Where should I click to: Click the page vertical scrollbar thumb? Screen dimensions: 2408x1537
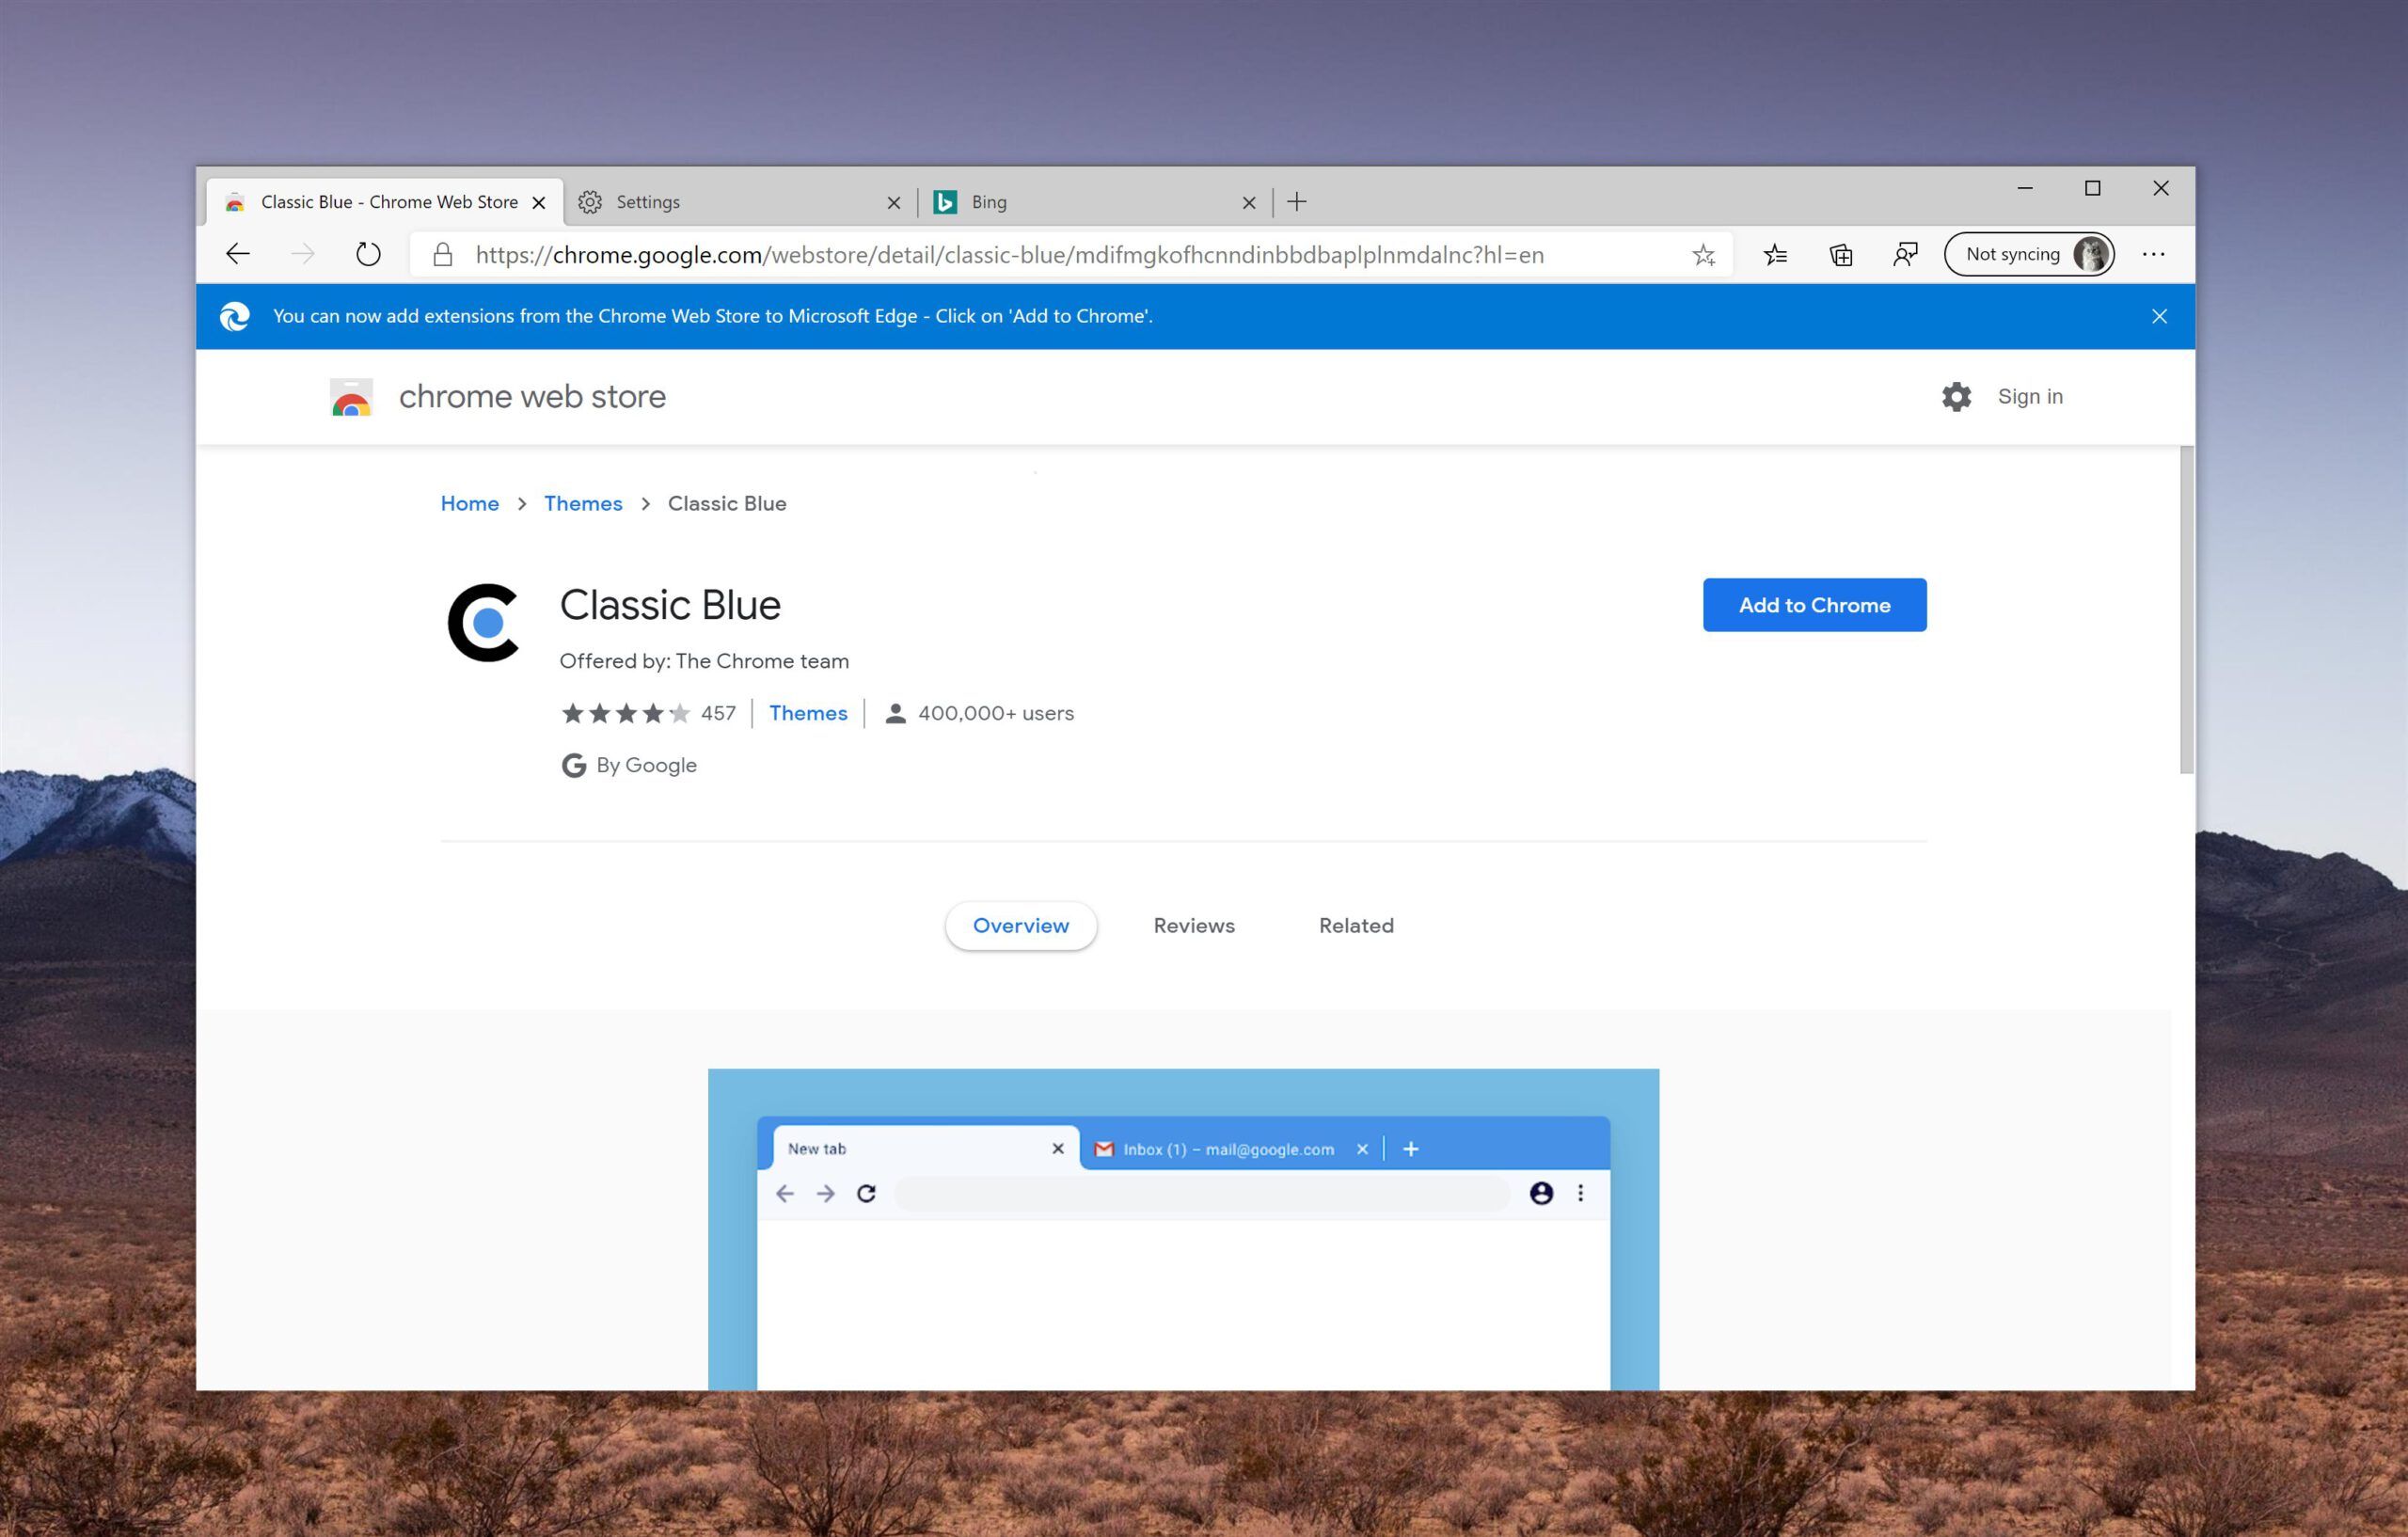2187,609
